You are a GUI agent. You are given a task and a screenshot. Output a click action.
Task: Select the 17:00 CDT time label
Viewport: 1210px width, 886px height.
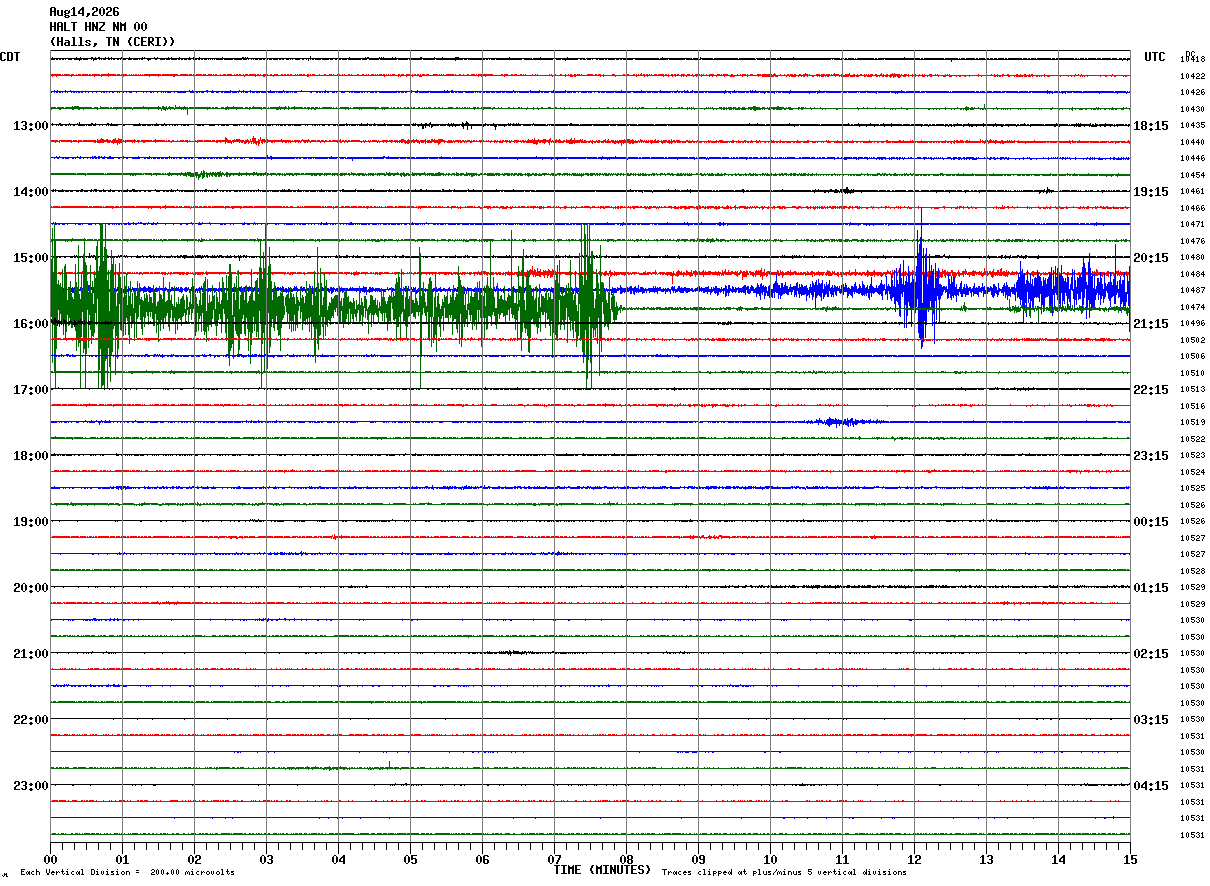click(31, 390)
